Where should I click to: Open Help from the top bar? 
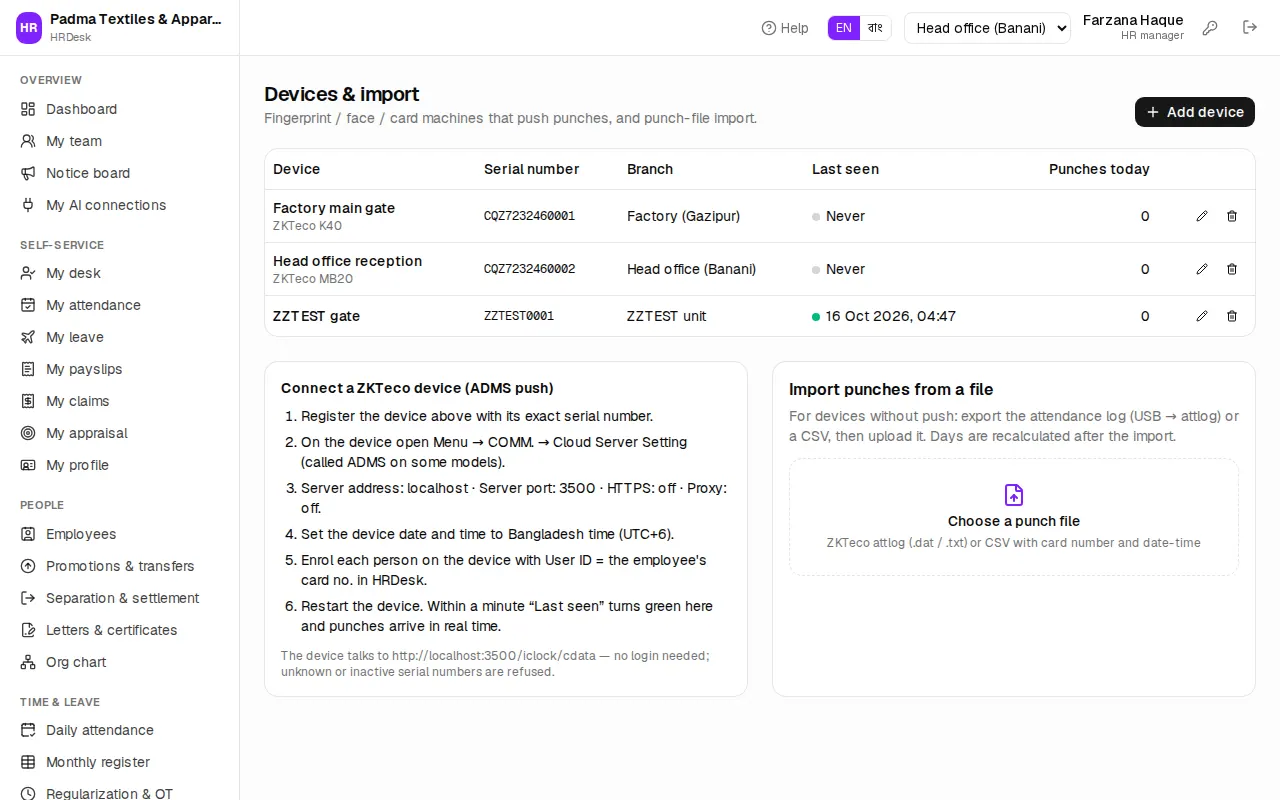coord(785,28)
